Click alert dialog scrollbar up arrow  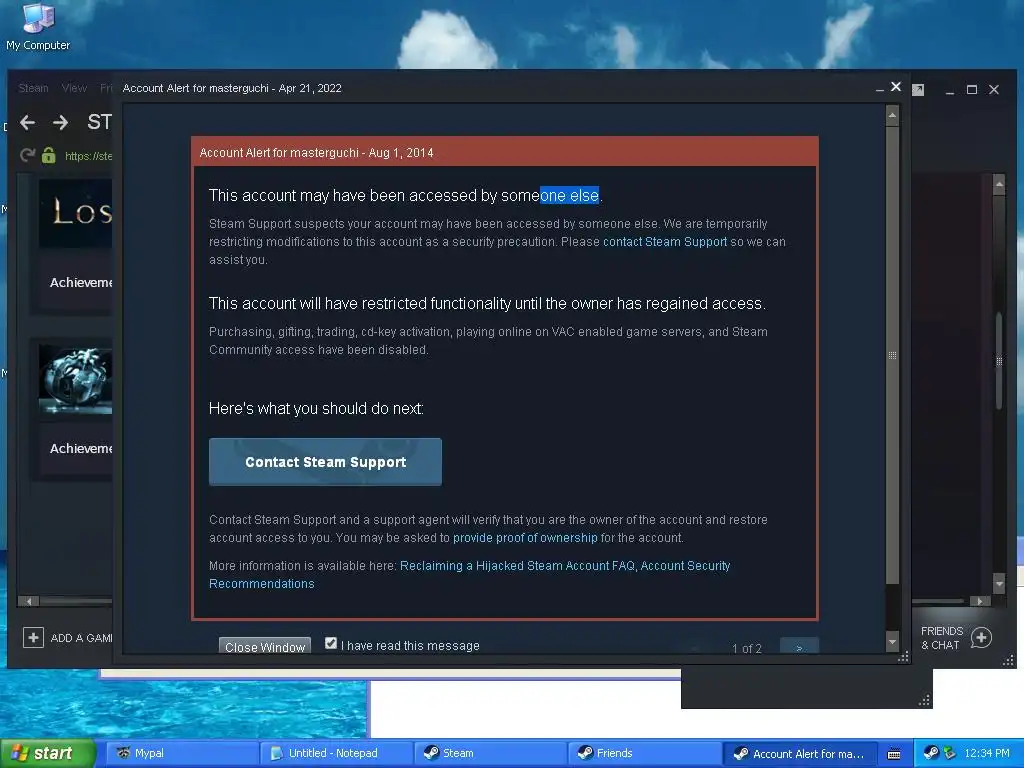click(892, 116)
